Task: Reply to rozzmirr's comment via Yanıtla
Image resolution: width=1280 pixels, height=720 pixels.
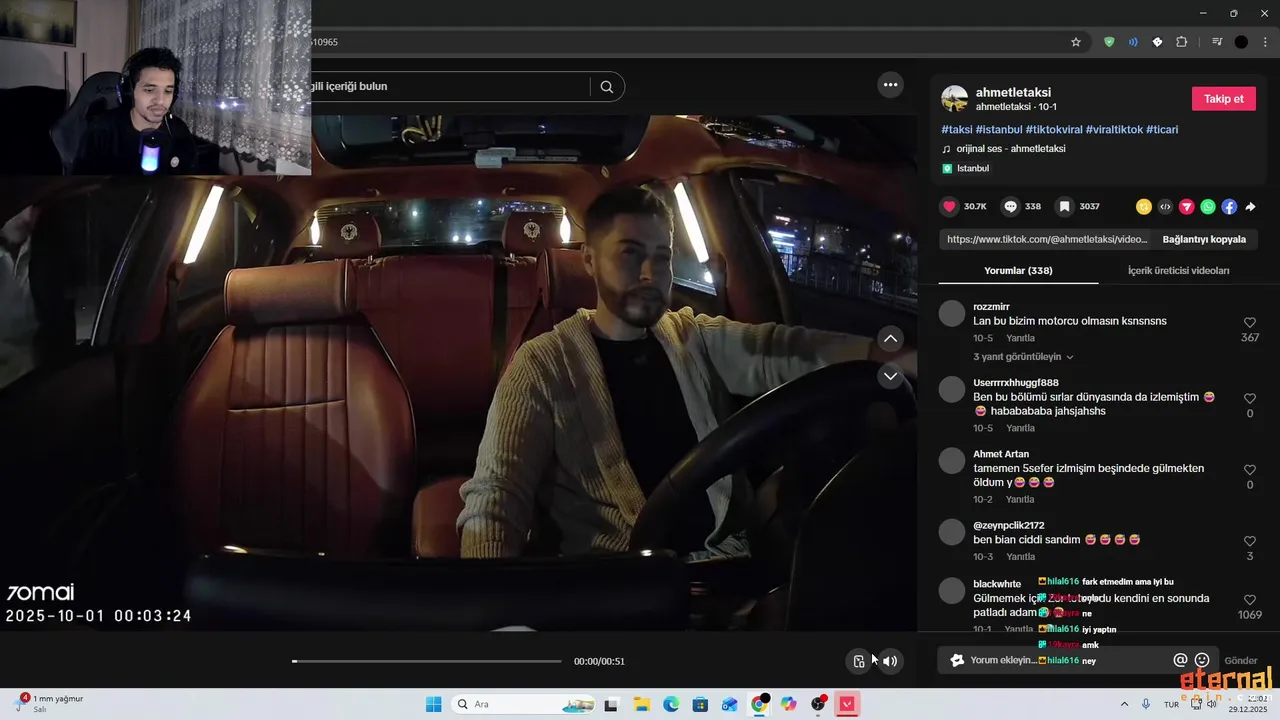Action: [1020, 338]
